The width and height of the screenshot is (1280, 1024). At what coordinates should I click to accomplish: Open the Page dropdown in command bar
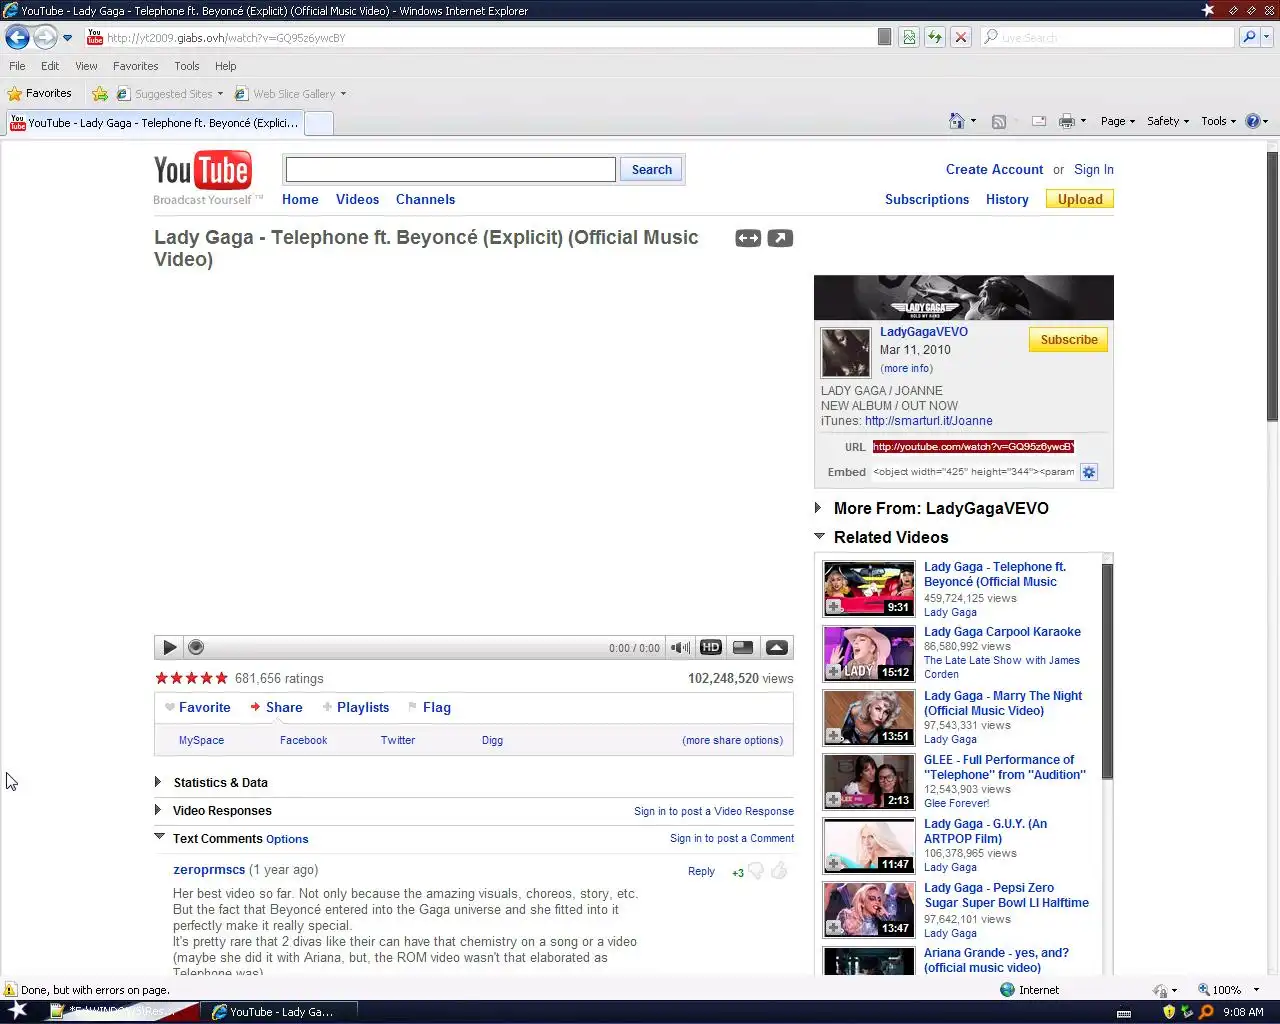(1118, 121)
